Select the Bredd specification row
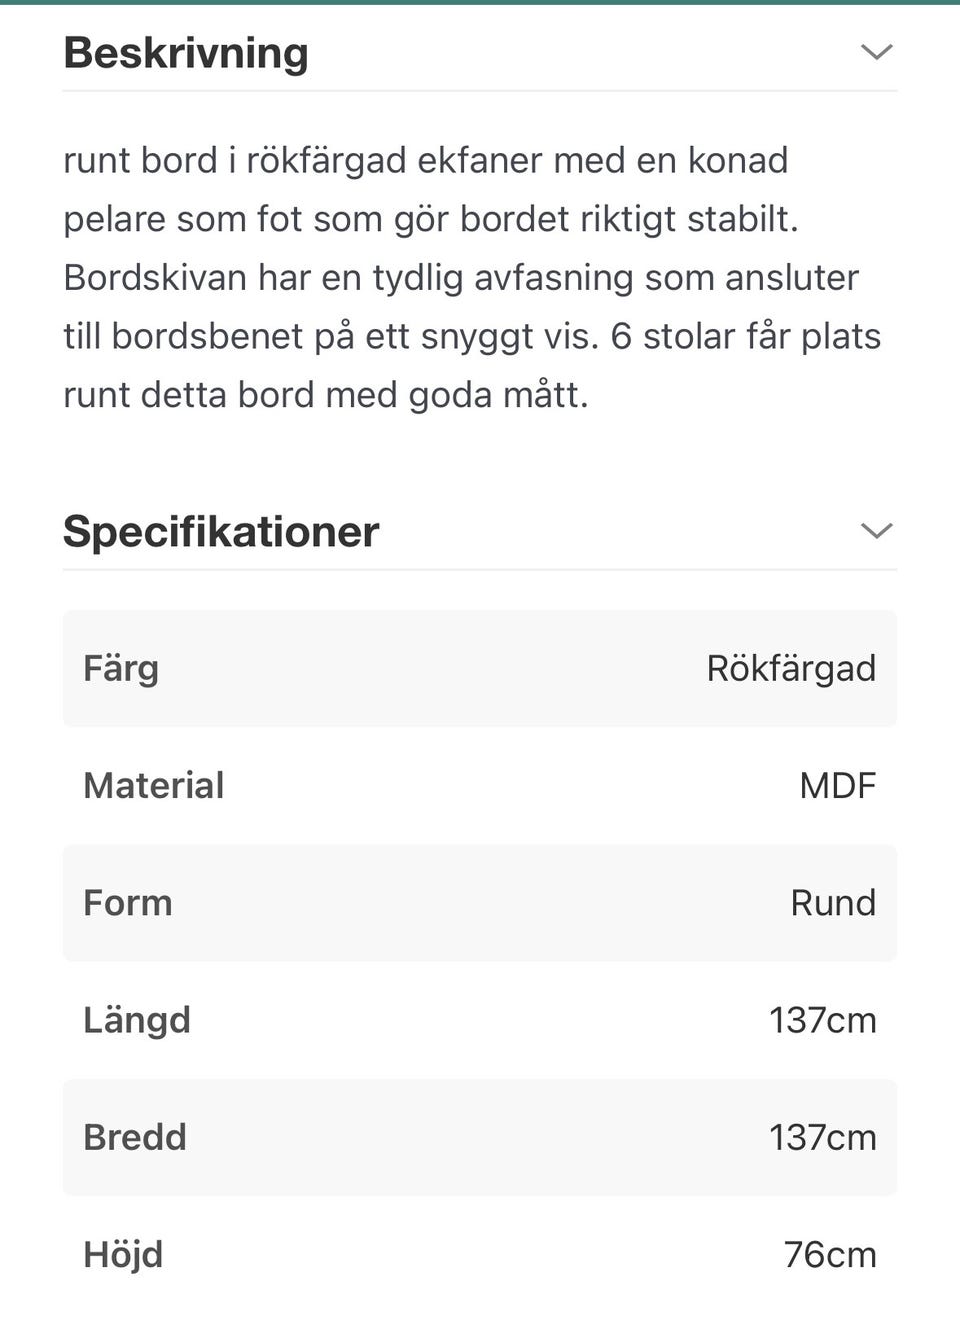This screenshot has width=960, height=1329. coord(480,1137)
